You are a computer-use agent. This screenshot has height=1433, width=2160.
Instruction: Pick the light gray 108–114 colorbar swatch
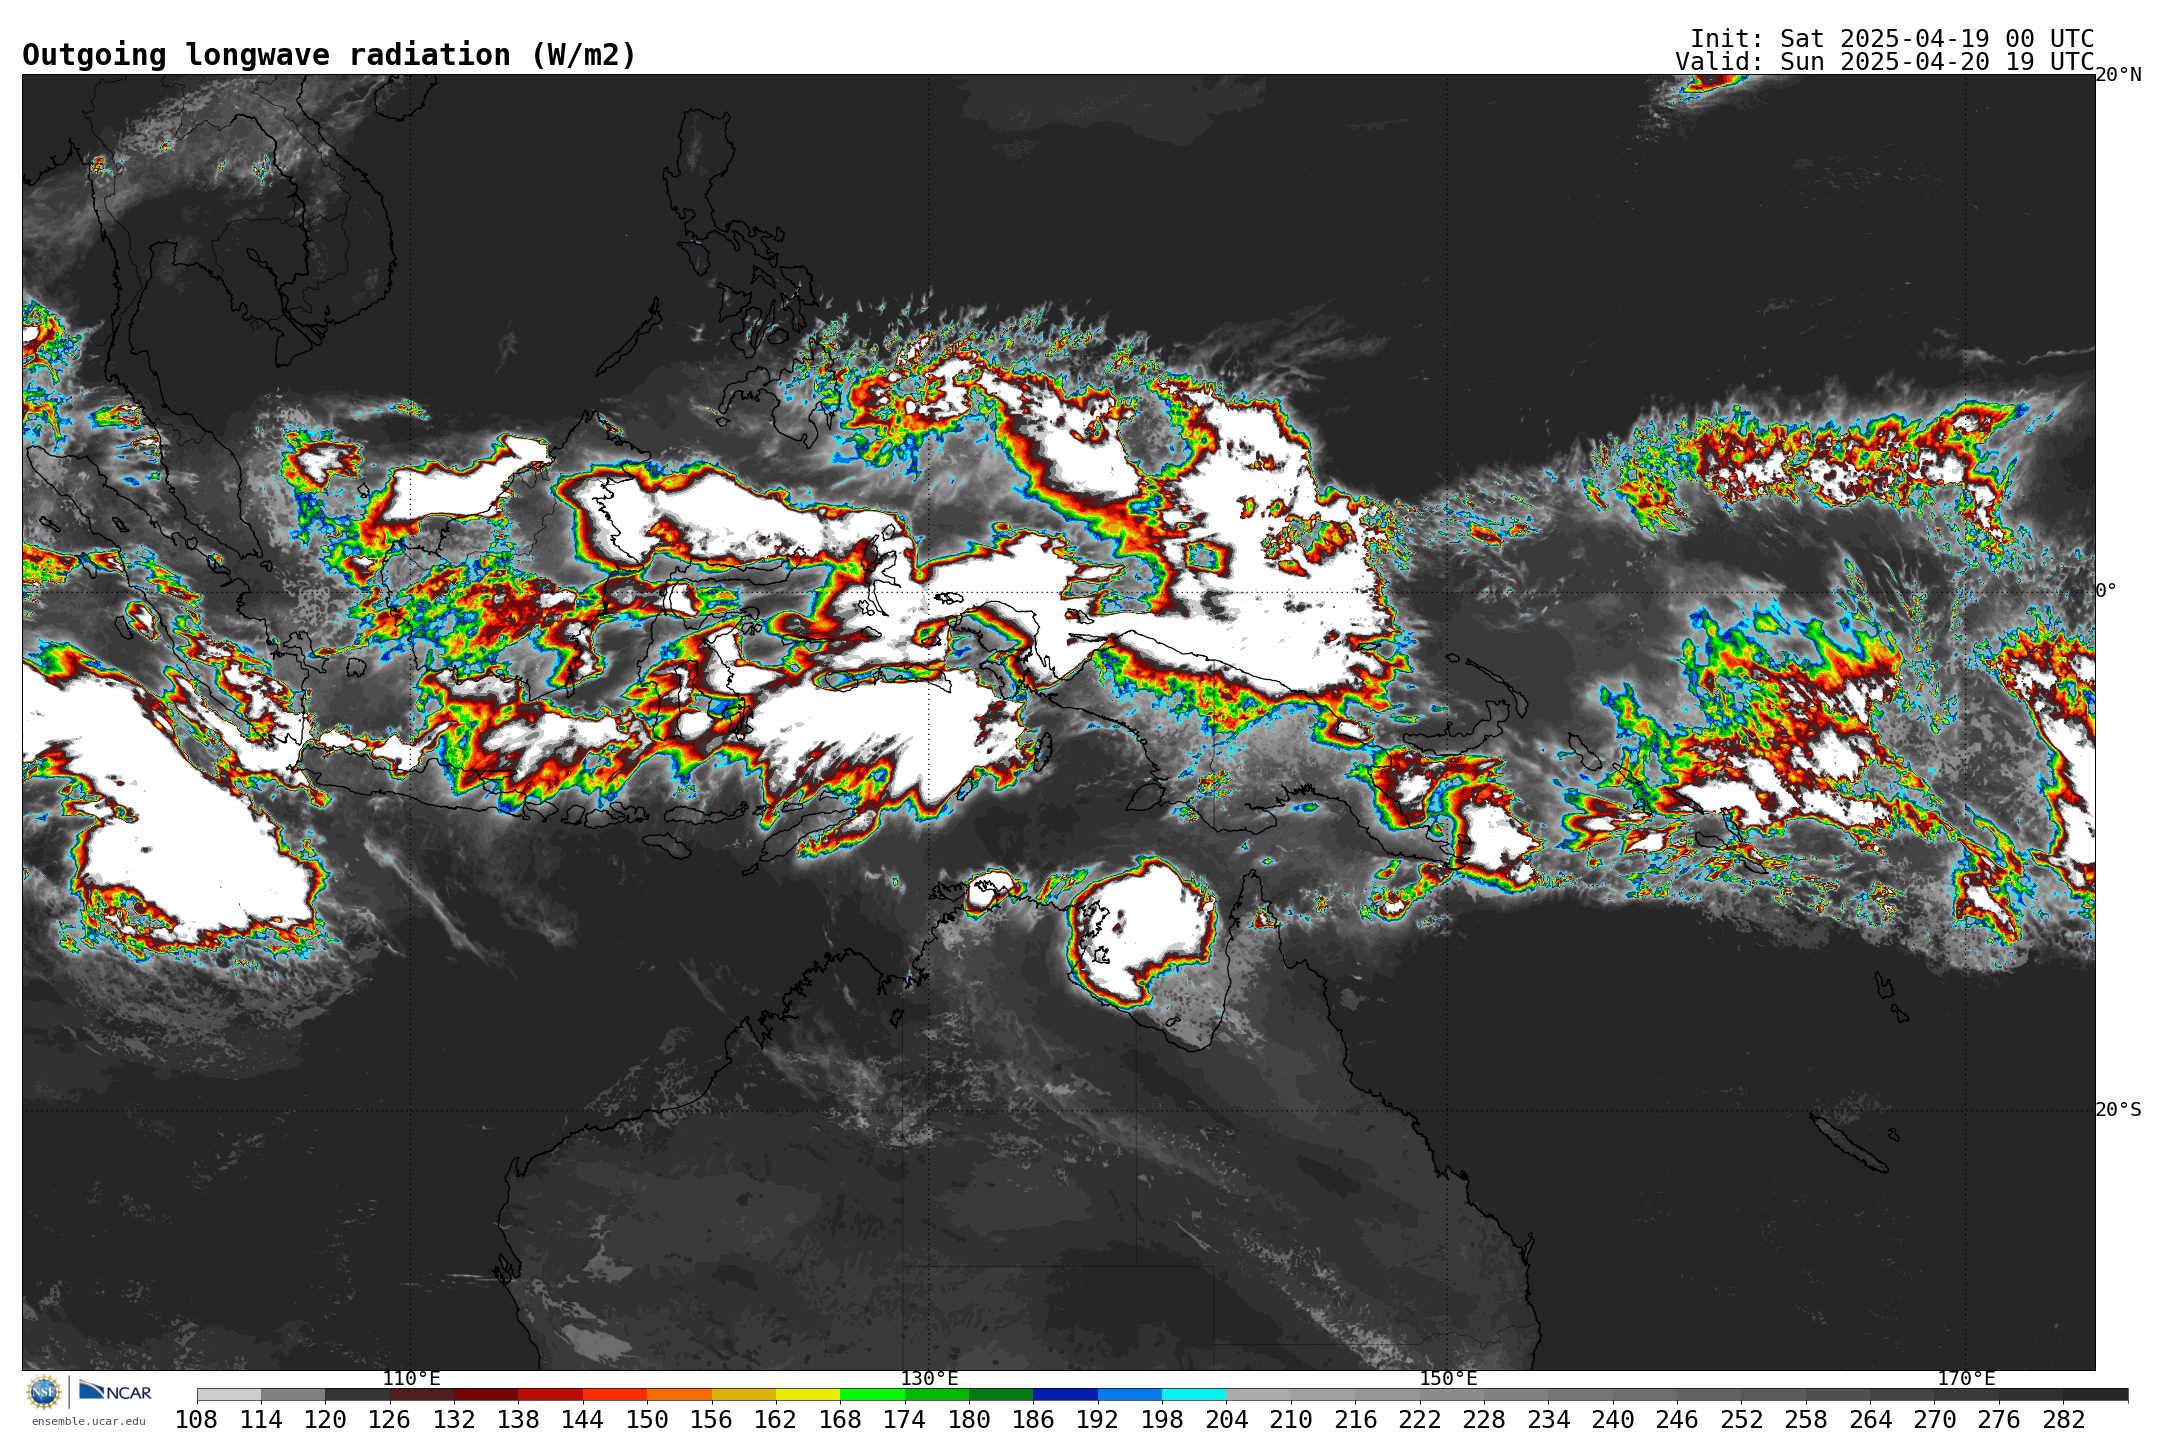pos(229,1394)
